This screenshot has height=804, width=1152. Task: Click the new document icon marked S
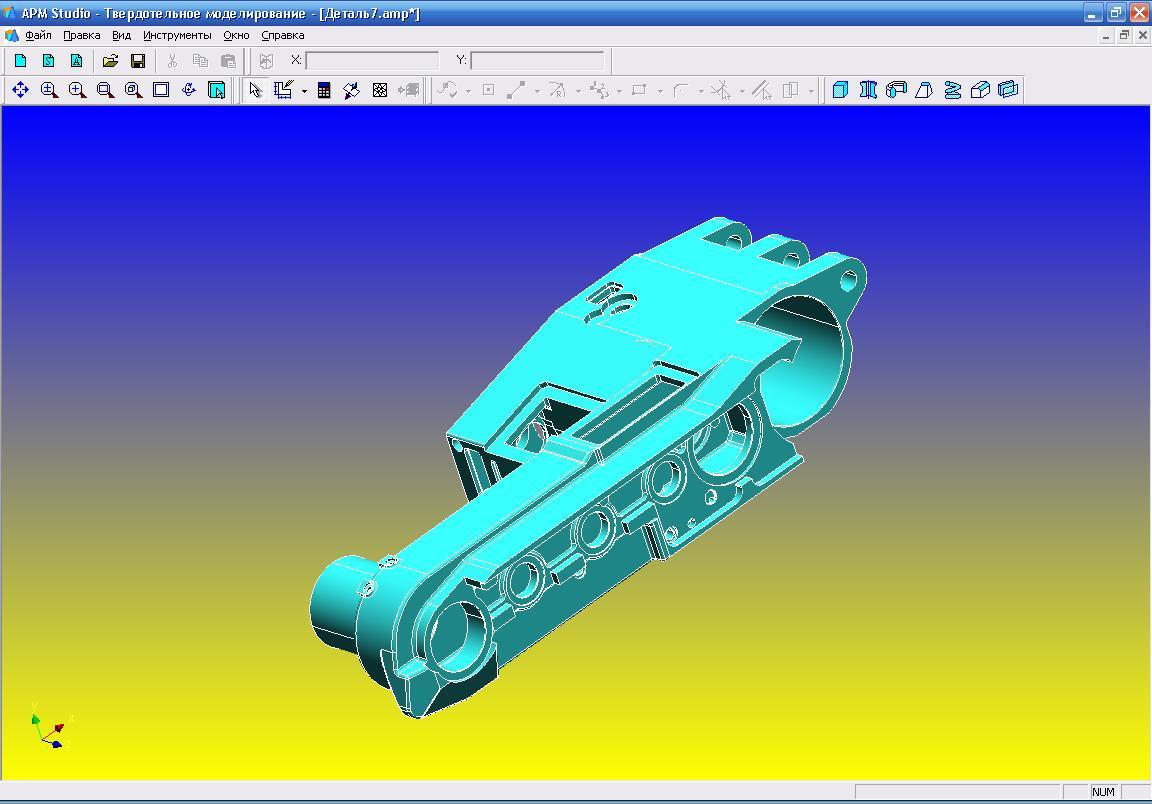click(x=48, y=61)
